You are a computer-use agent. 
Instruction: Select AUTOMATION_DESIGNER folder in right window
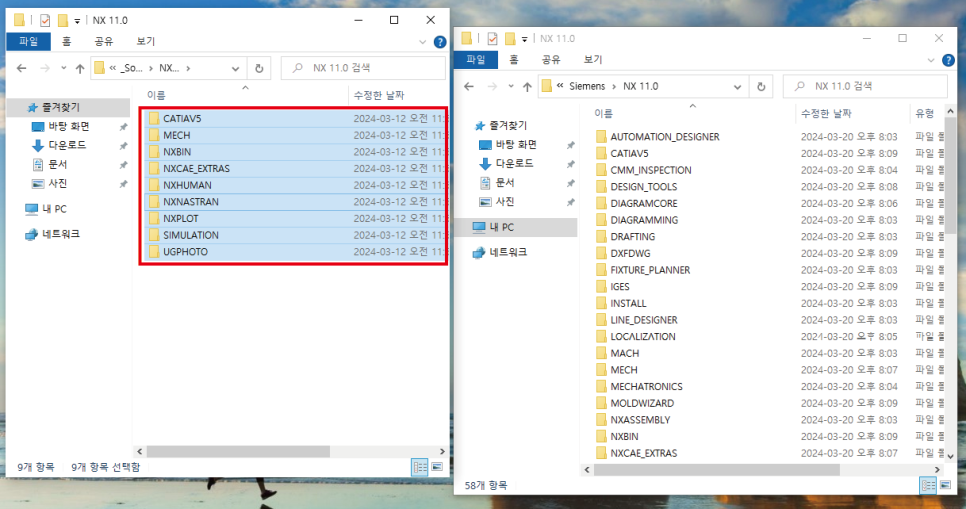tap(665, 137)
